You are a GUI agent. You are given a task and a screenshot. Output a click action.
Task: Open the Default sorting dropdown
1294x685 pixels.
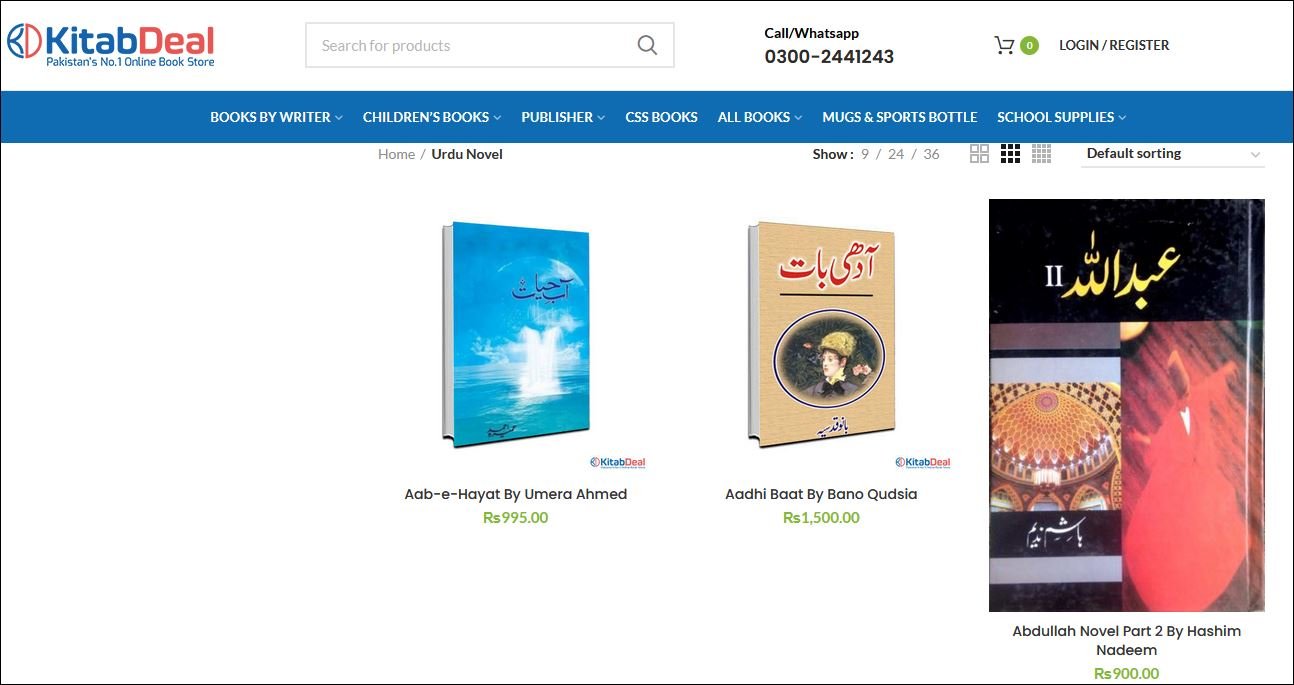(x=1172, y=154)
